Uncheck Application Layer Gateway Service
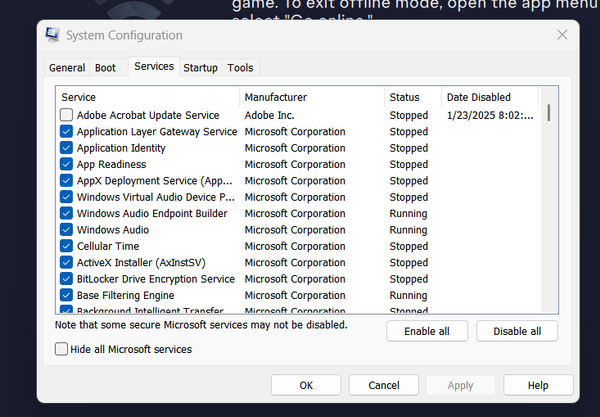Viewport: 600px width, 417px height. click(66, 131)
